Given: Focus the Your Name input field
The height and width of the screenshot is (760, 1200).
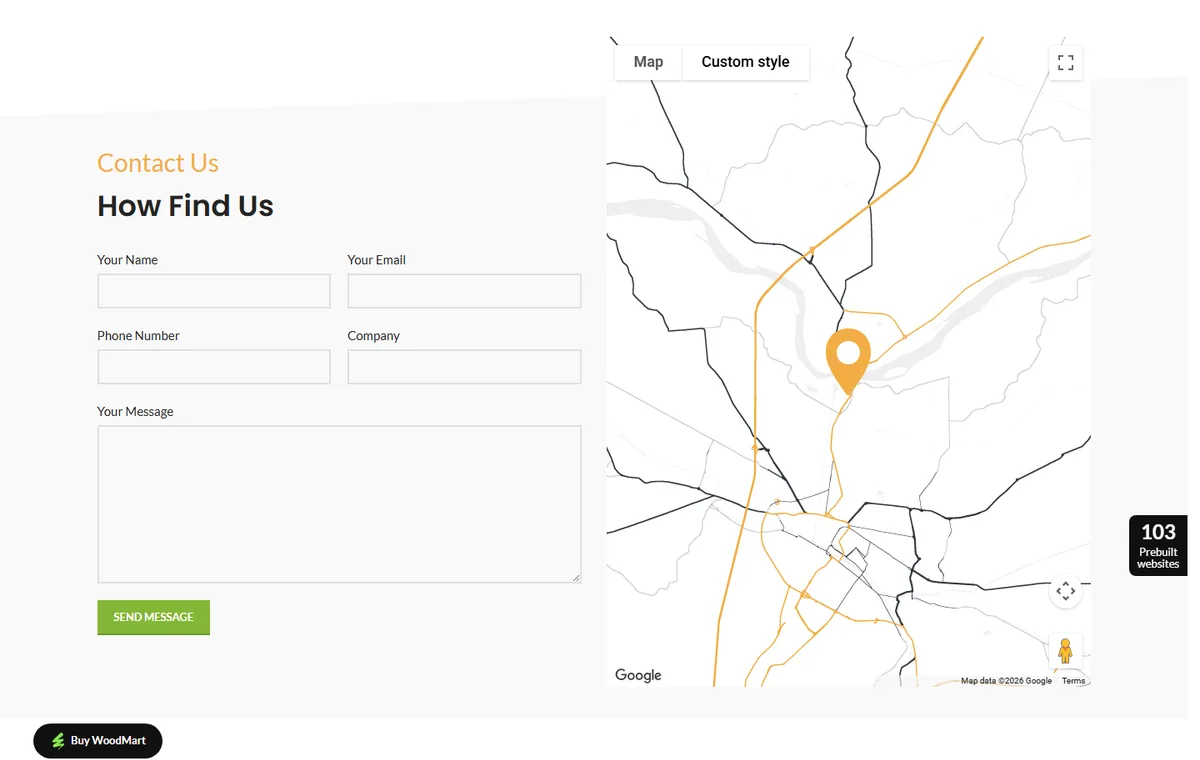Looking at the screenshot, I should 214,291.
